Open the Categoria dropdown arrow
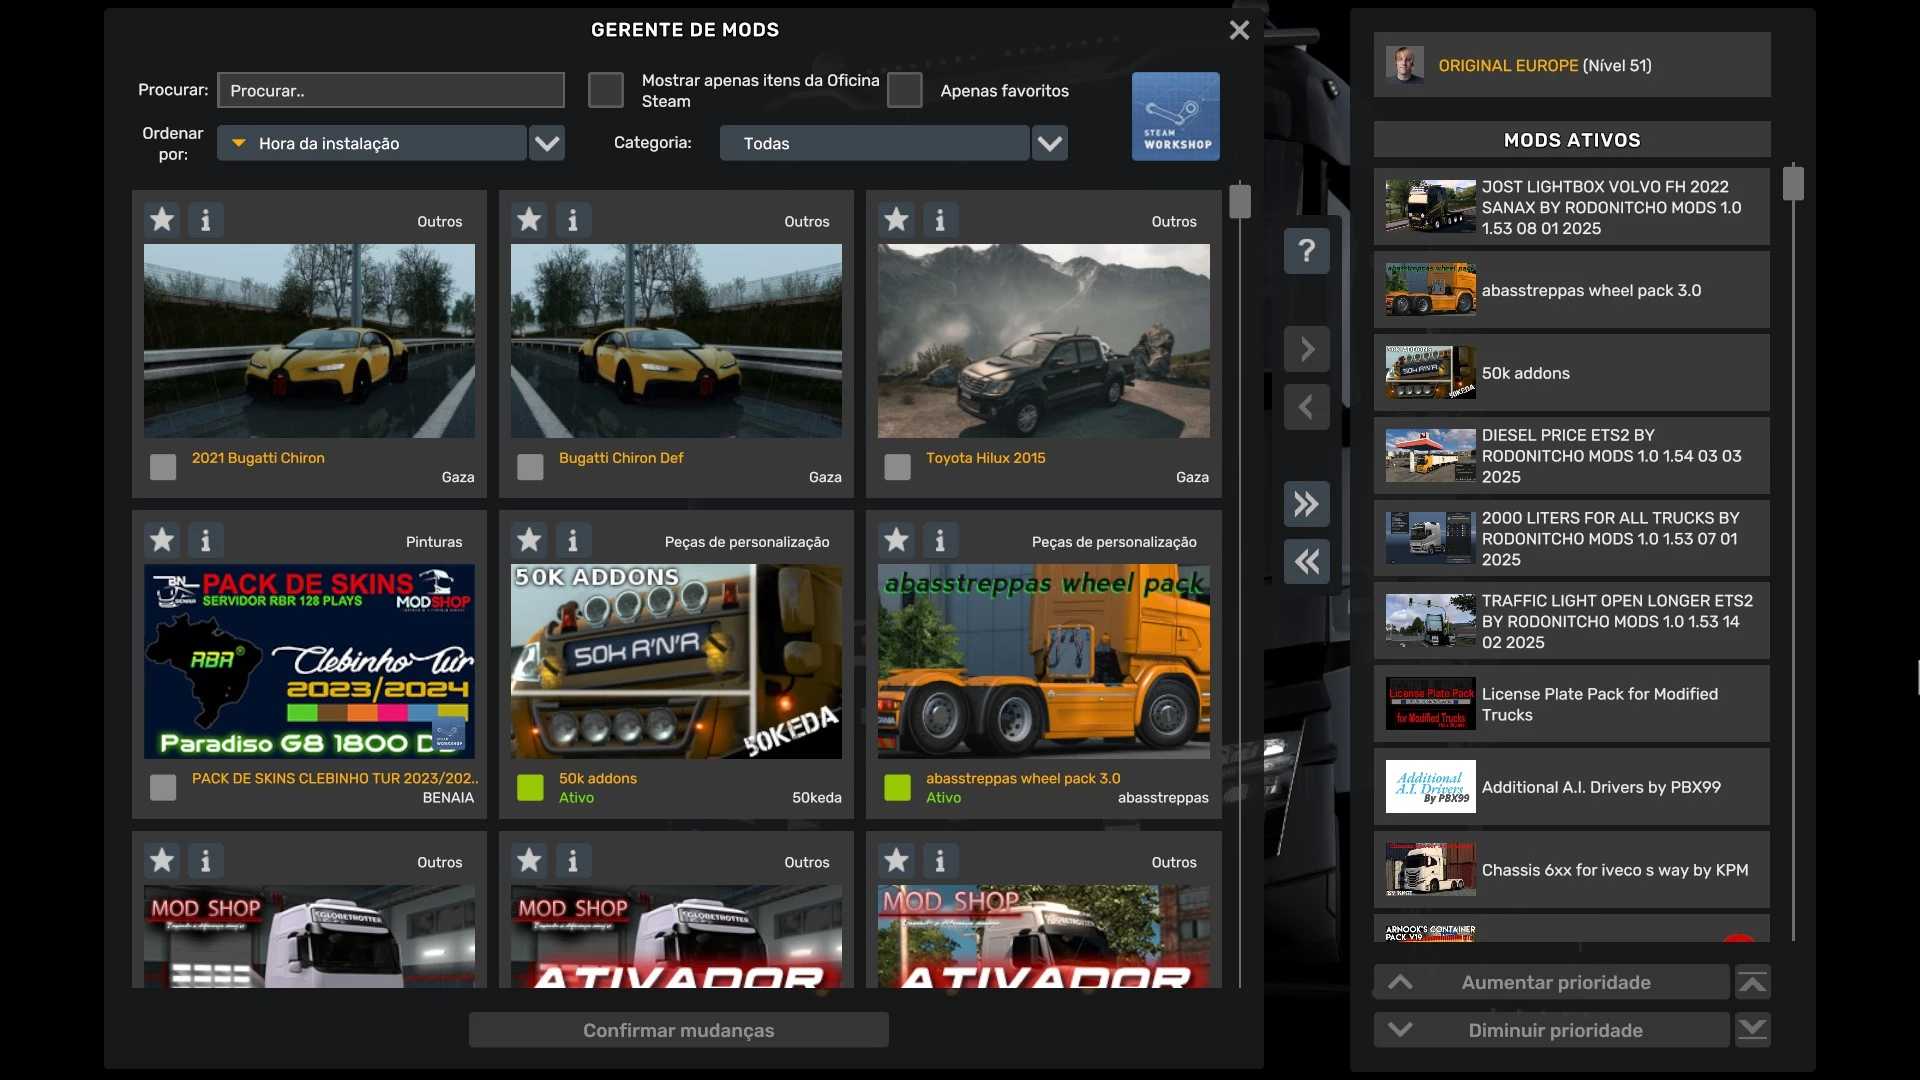Image resolution: width=1920 pixels, height=1080 pixels. pyautogui.click(x=1049, y=143)
